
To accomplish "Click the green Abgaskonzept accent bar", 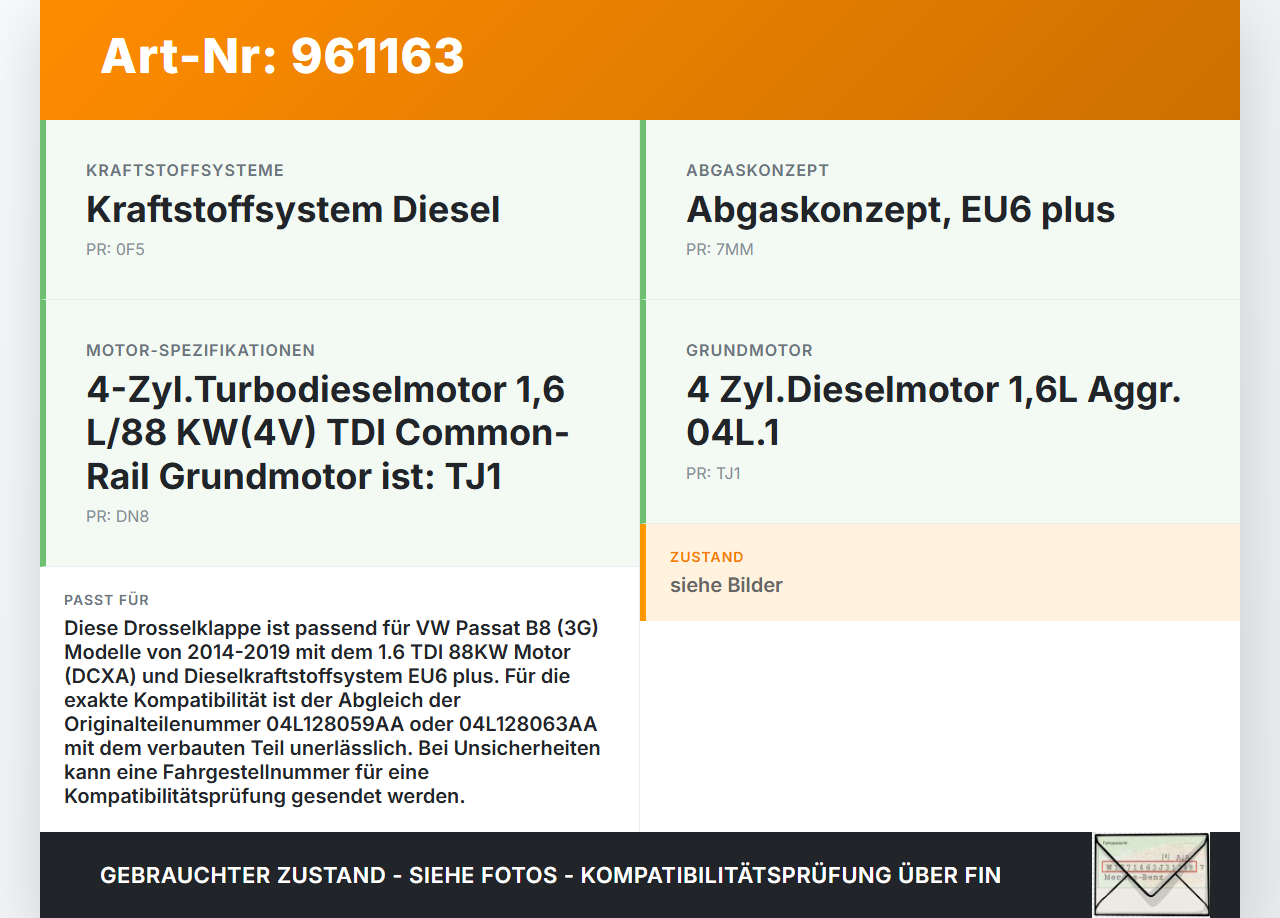I will 643,210.
